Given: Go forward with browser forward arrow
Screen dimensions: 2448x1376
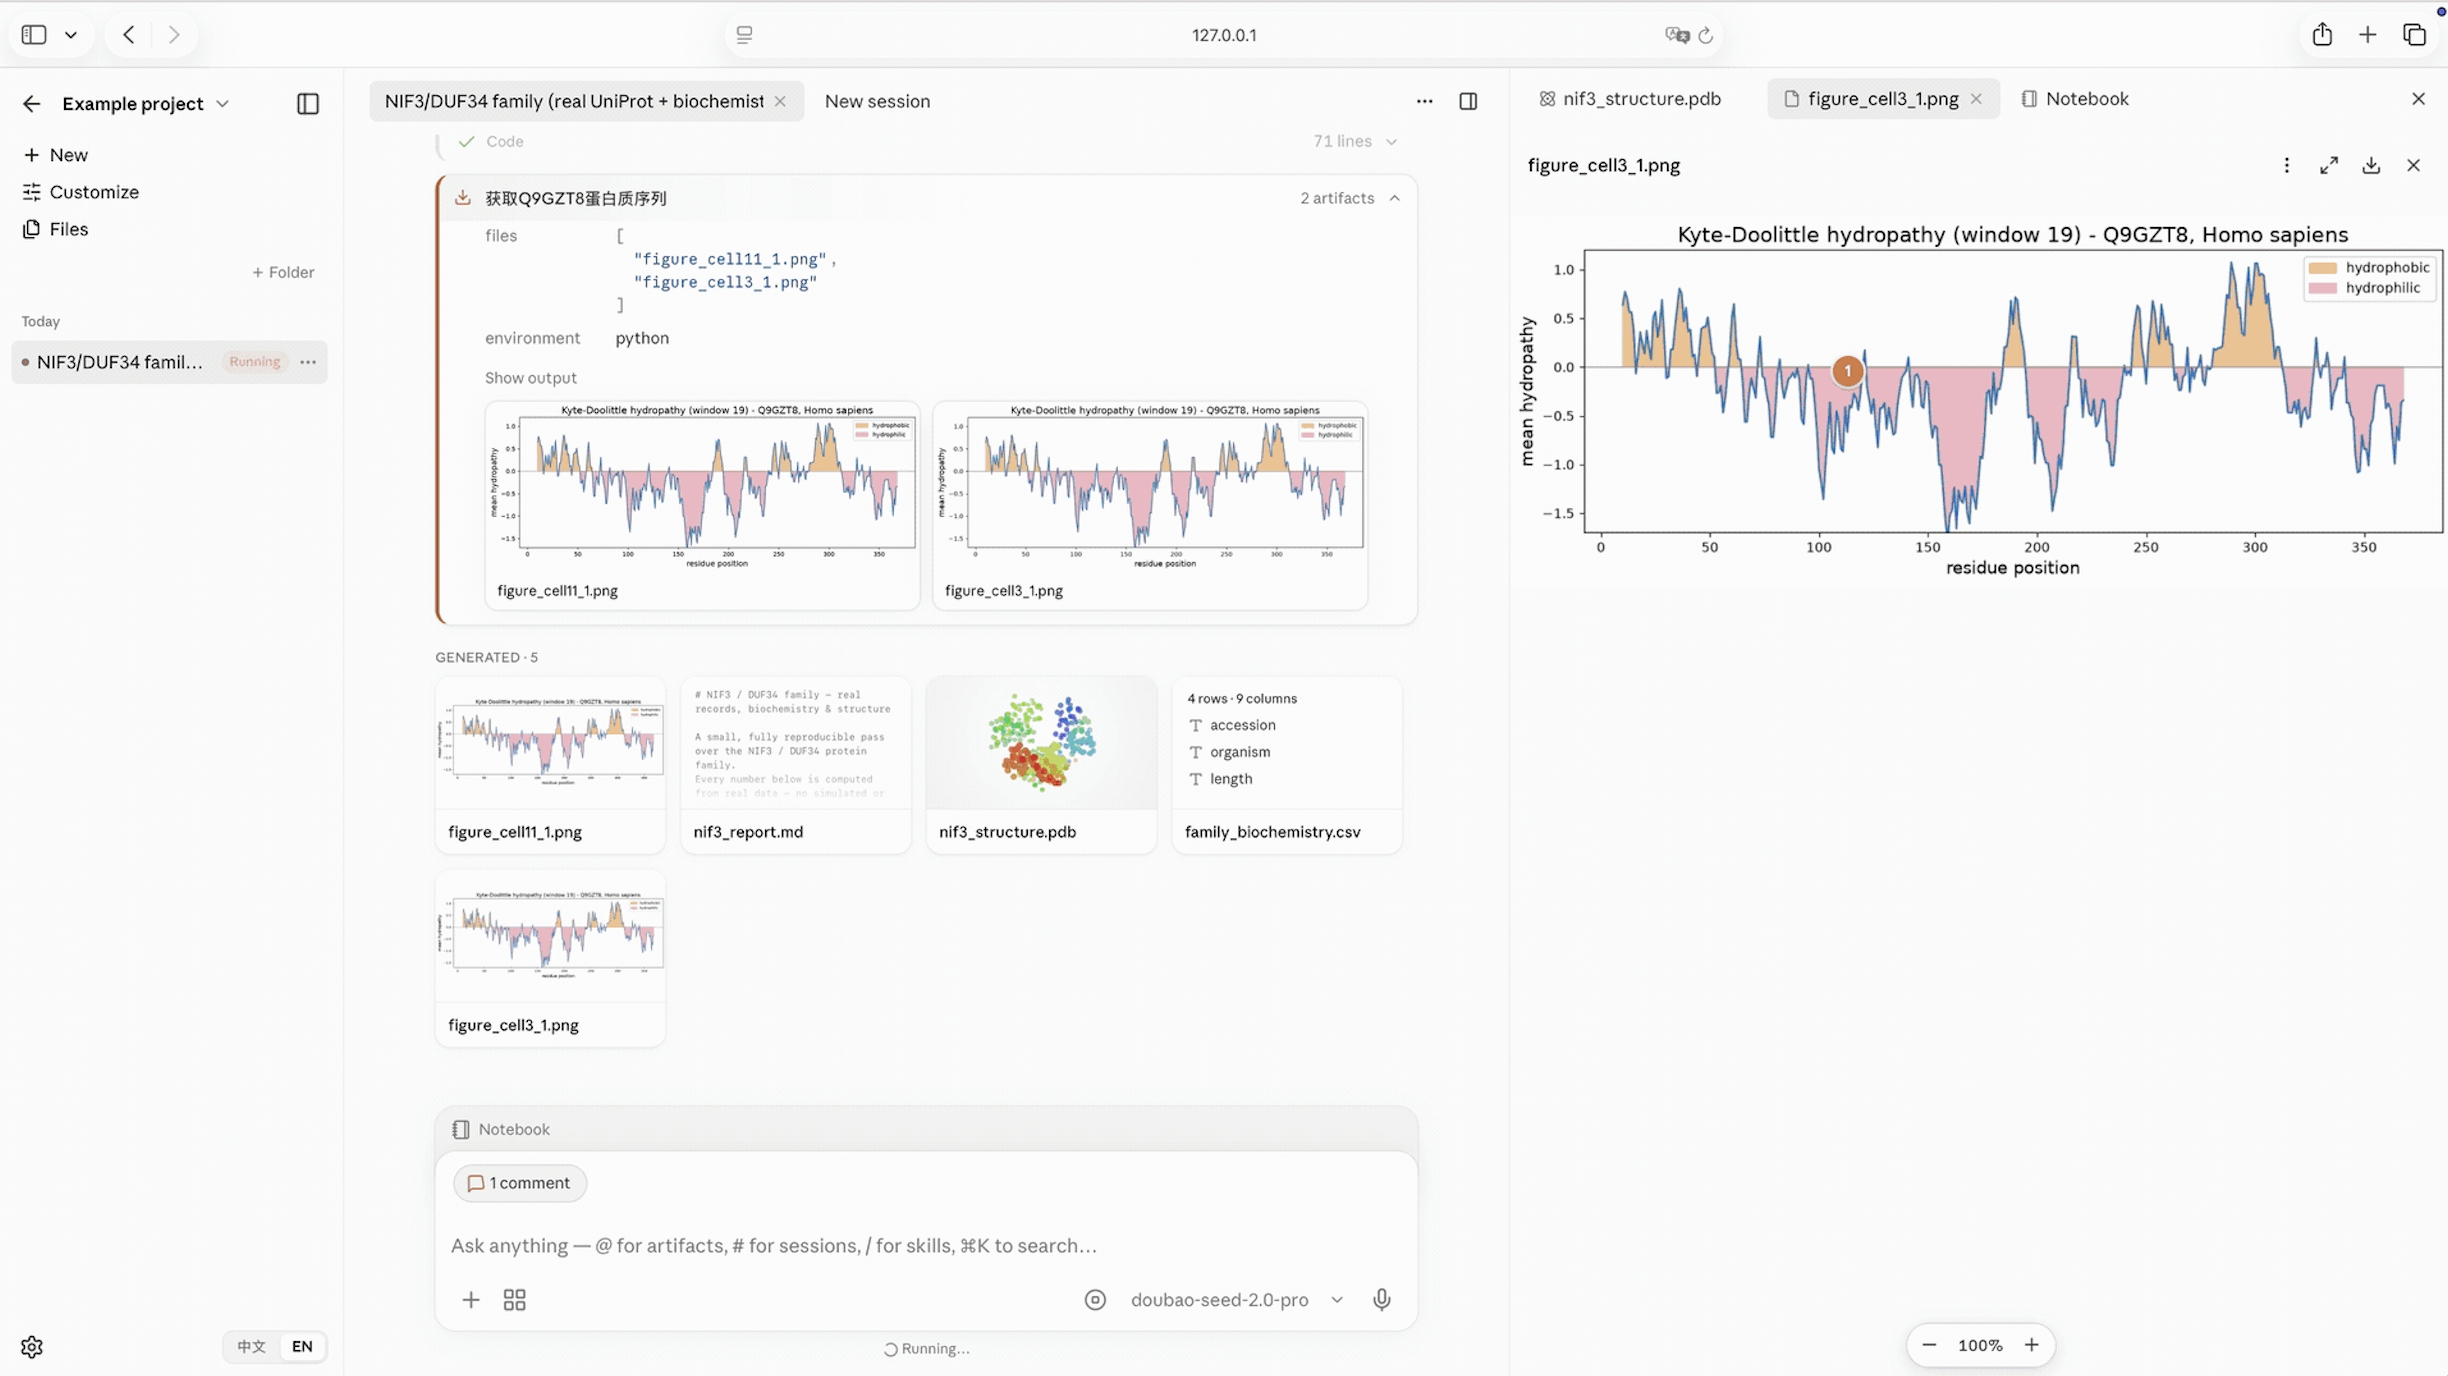Looking at the screenshot, I should coord(174,35).
